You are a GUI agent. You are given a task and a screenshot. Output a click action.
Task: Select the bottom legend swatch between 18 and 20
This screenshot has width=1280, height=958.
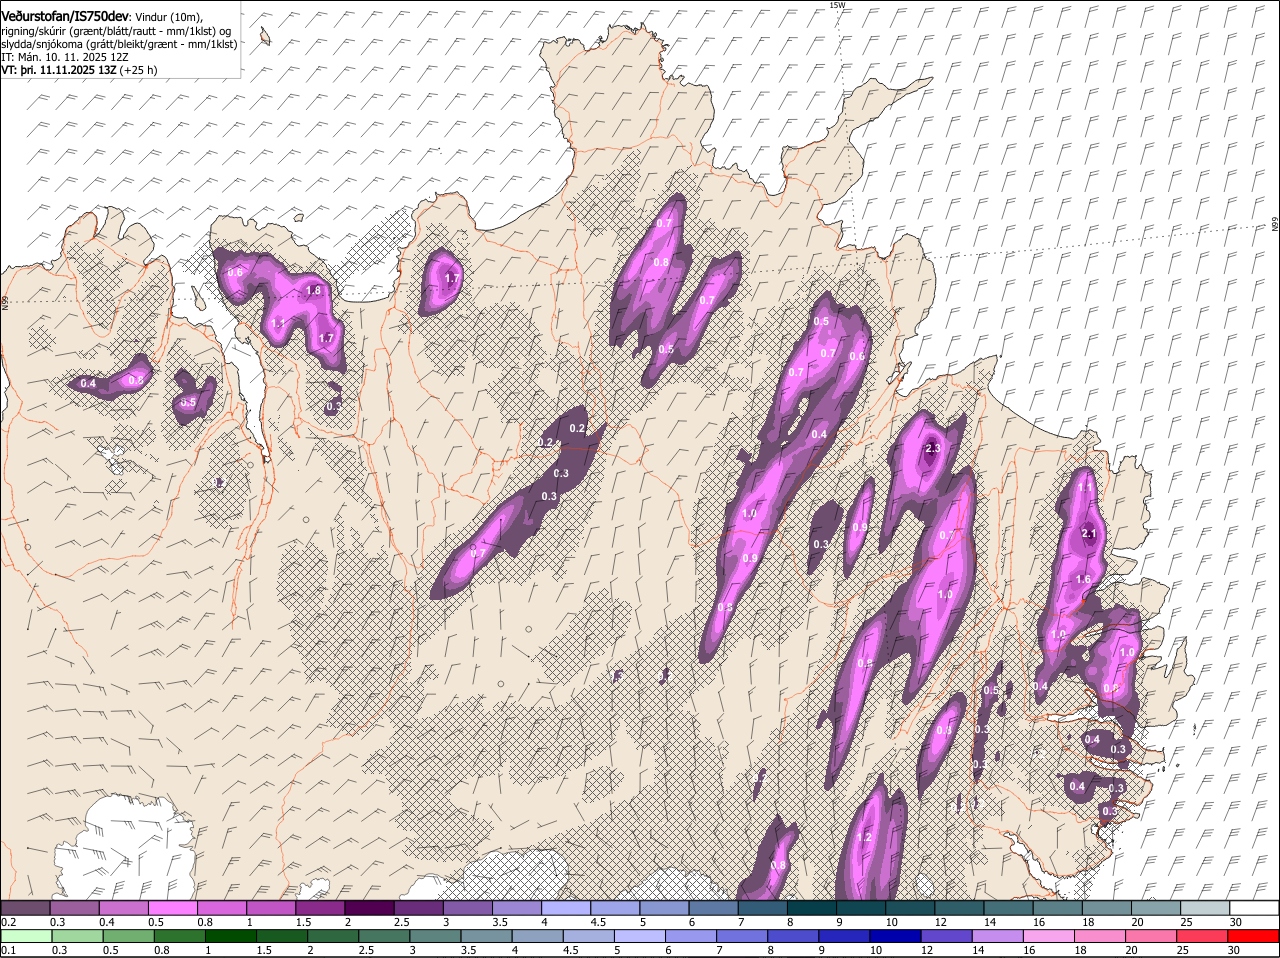coord(1102,936)
